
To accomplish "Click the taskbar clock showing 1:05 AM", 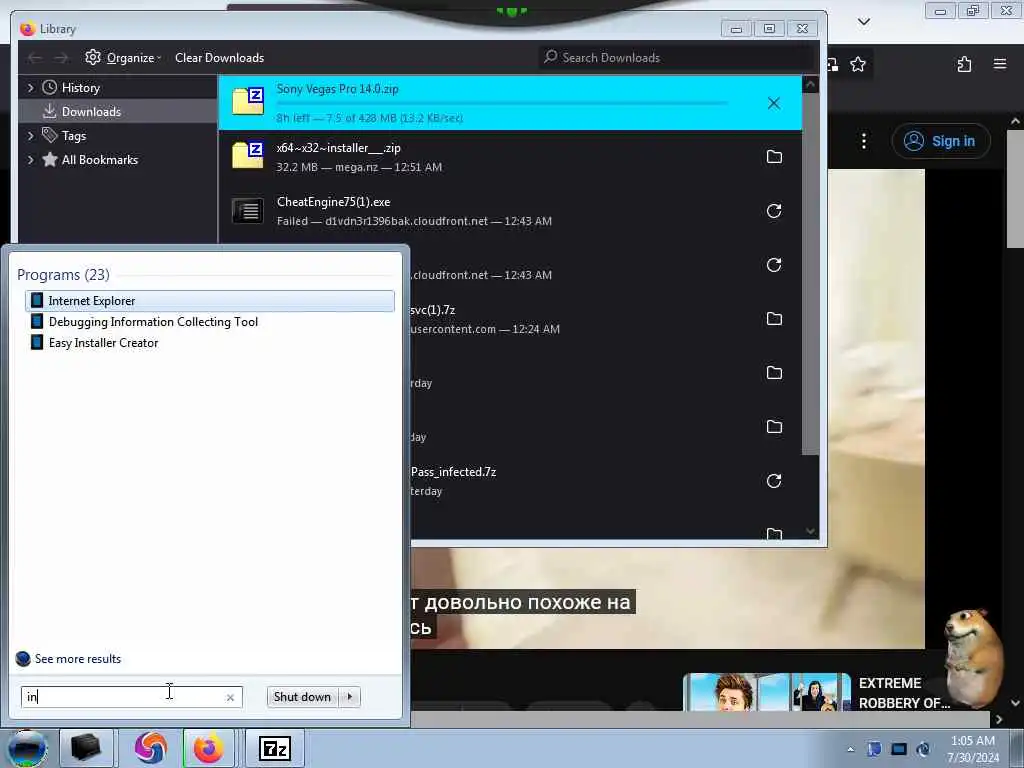I will tap(973, 748).
